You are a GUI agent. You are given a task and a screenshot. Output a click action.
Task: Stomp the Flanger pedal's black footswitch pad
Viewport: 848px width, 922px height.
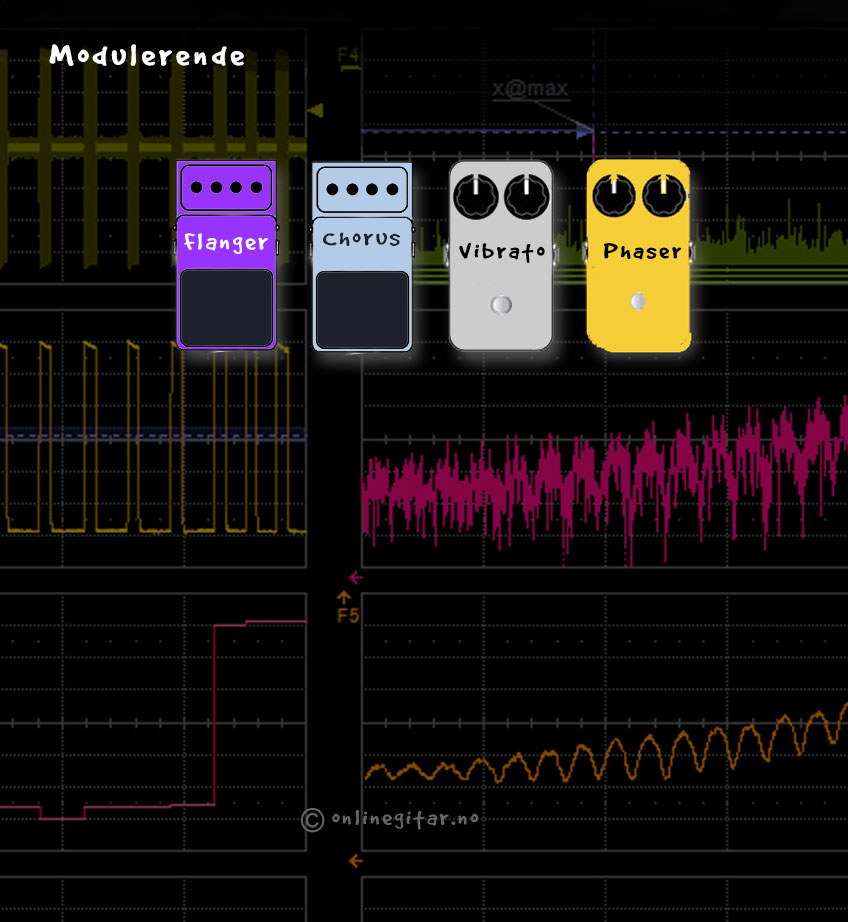coord(226,308)
